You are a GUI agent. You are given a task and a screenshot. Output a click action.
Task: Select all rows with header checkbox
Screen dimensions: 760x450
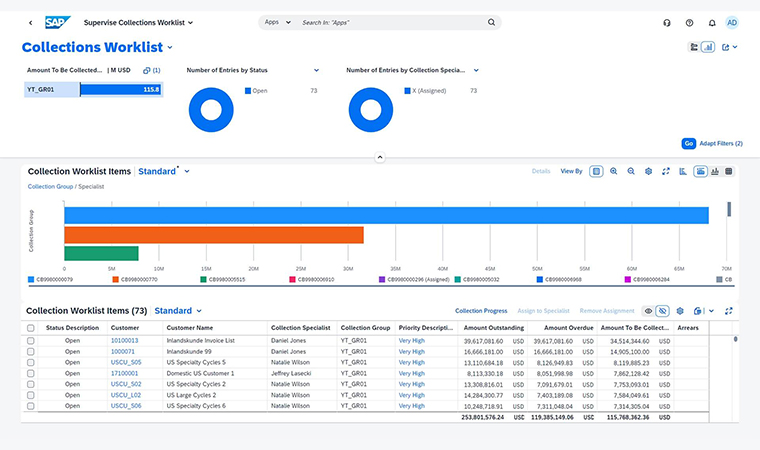(x=31, y=328)
